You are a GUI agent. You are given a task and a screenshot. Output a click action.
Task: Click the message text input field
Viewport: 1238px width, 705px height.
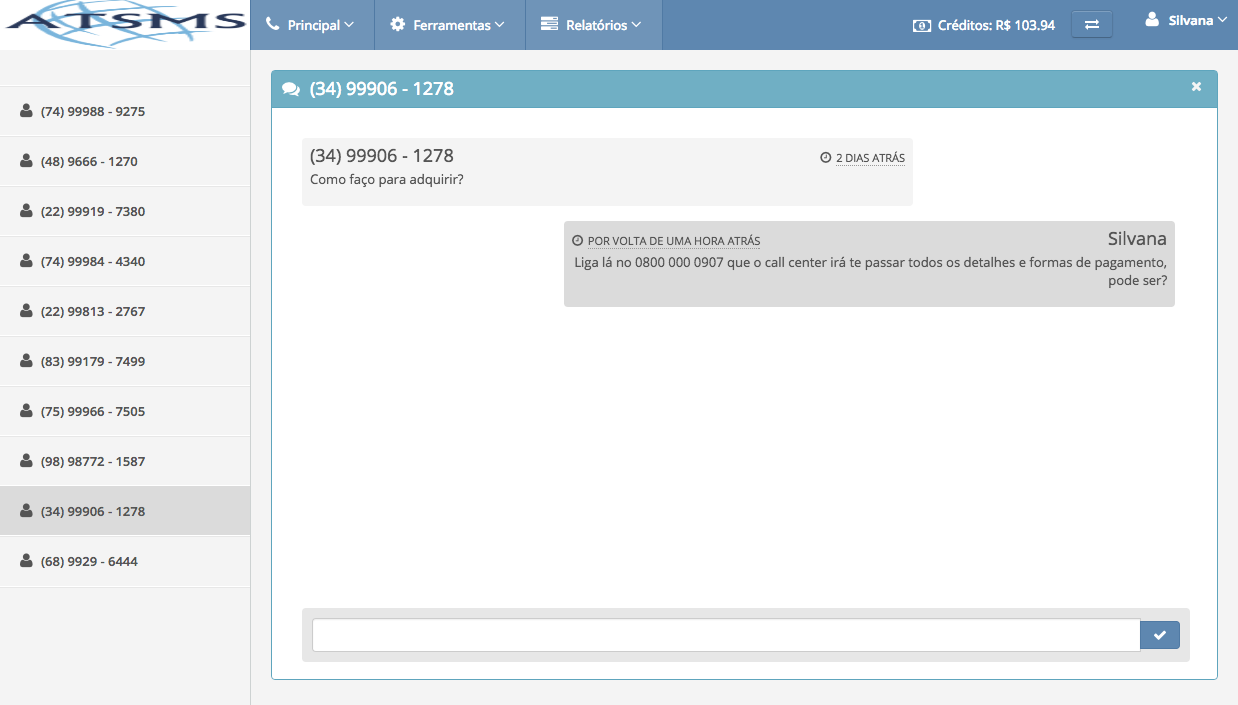(x=725, y=635)
